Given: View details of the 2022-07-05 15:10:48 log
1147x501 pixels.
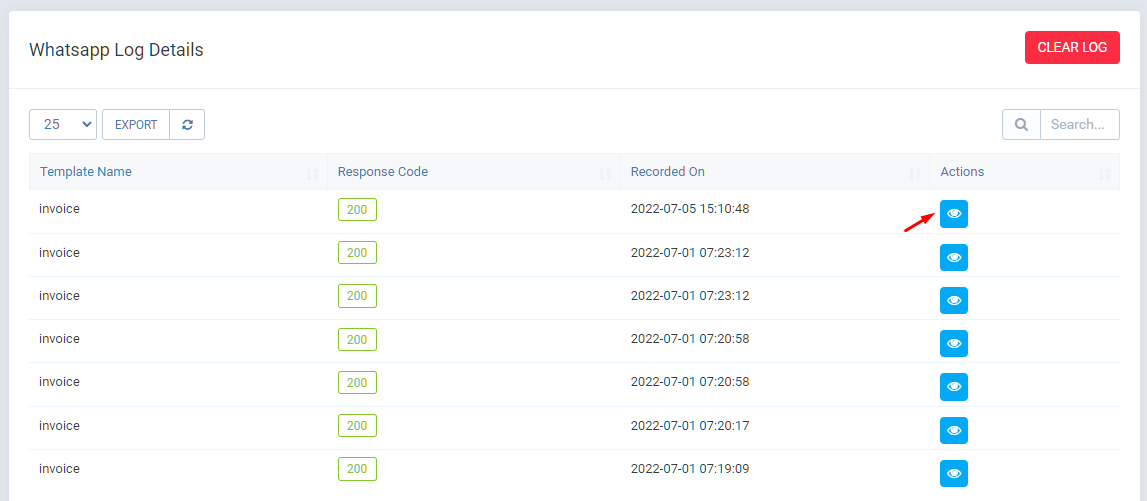Looking at the screenshot, I should [x=953, y=214].
